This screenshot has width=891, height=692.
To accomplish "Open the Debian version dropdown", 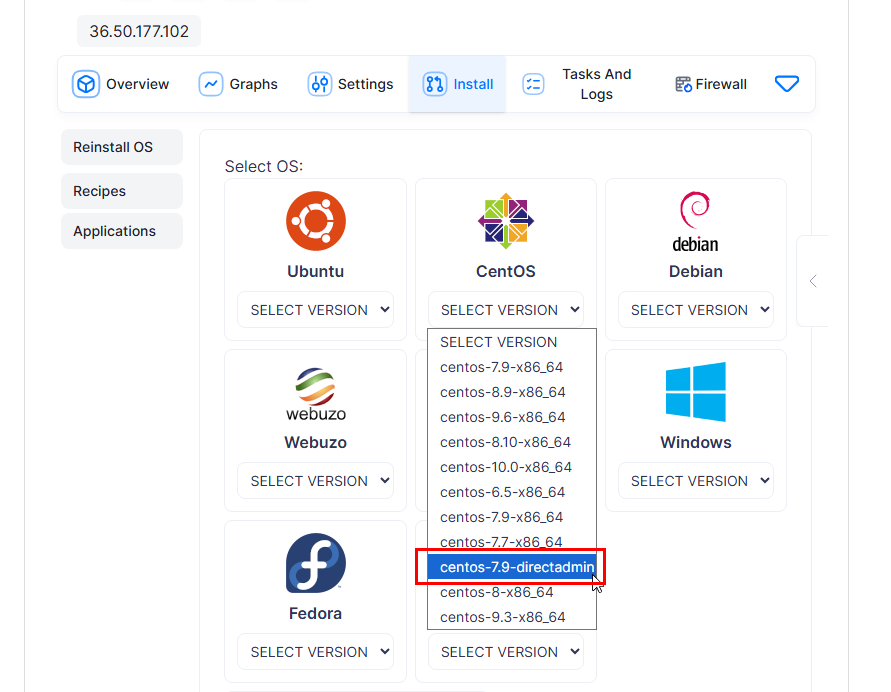I will click(x=696, y=310).
